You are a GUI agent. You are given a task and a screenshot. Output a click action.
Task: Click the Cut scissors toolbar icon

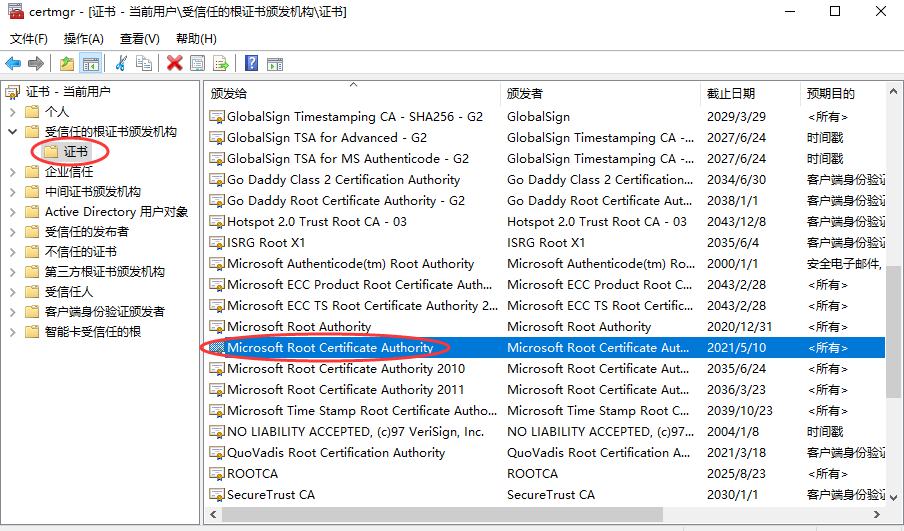[121, 63]
